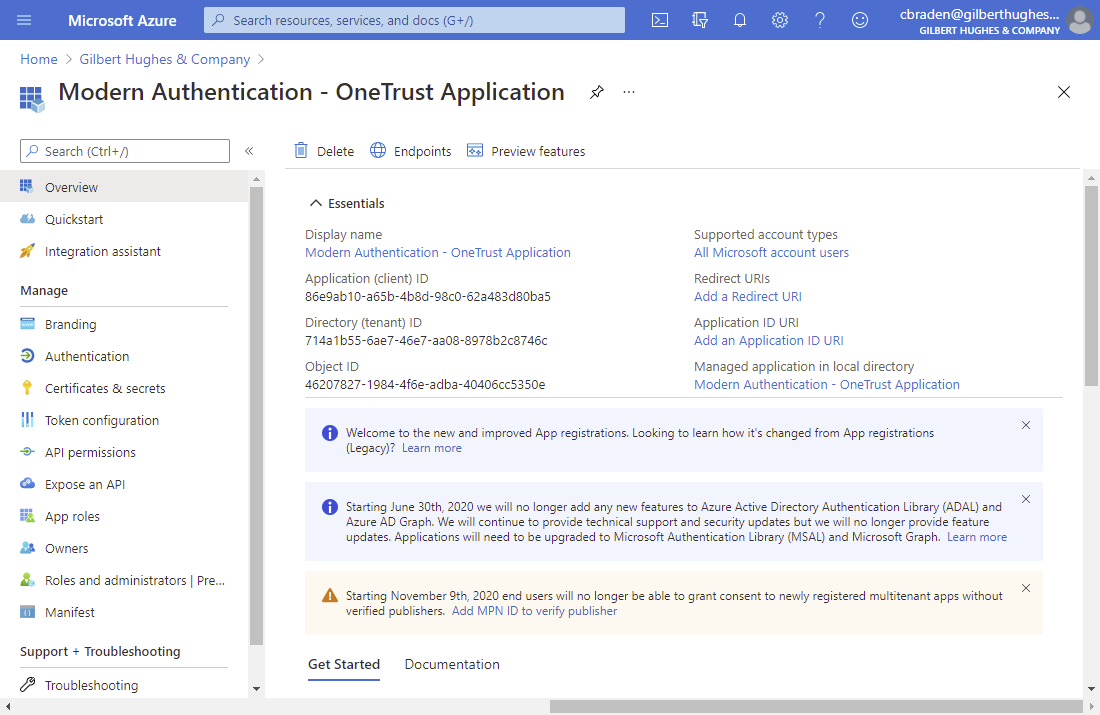Open the Manifest editor page

124,613
